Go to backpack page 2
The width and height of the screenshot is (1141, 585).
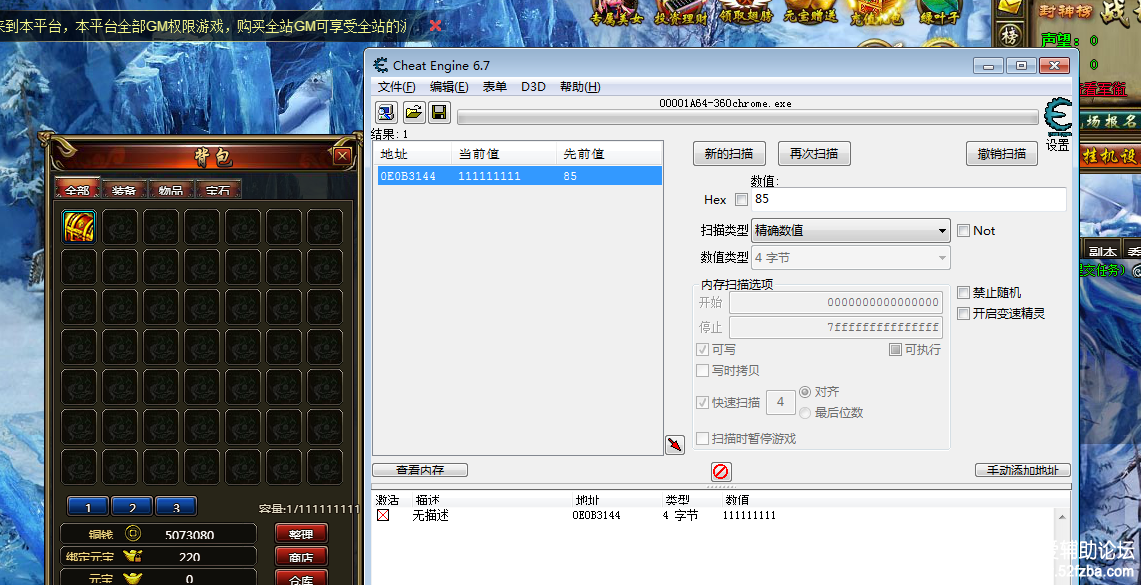click(132, 507)
